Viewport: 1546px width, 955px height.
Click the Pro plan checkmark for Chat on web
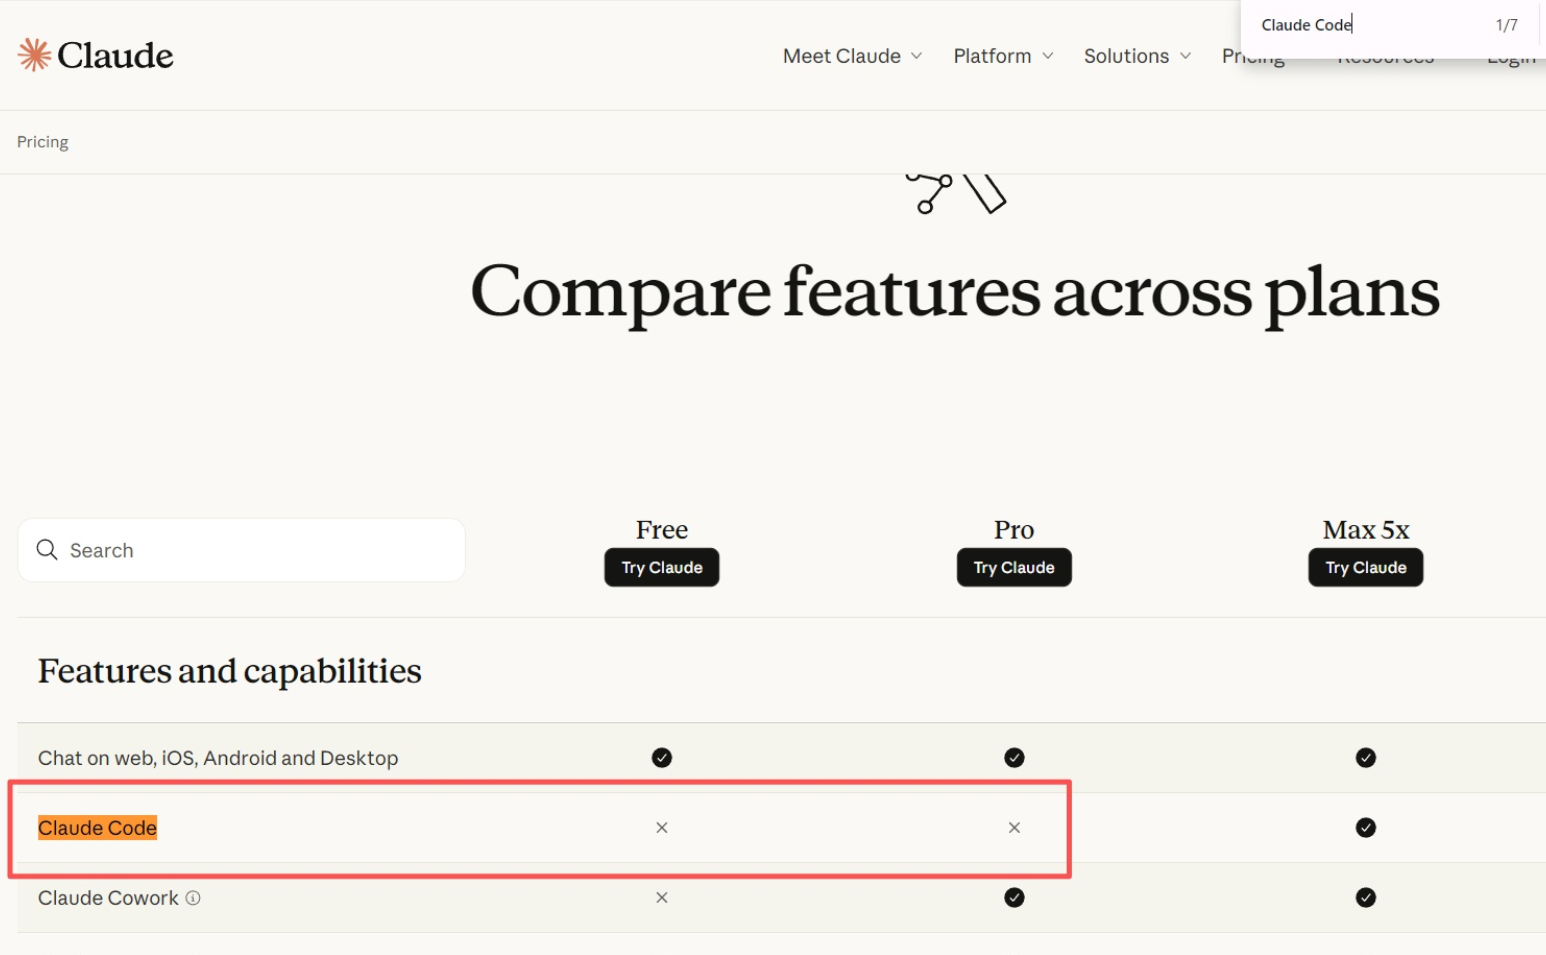(x=1014, y=758)
